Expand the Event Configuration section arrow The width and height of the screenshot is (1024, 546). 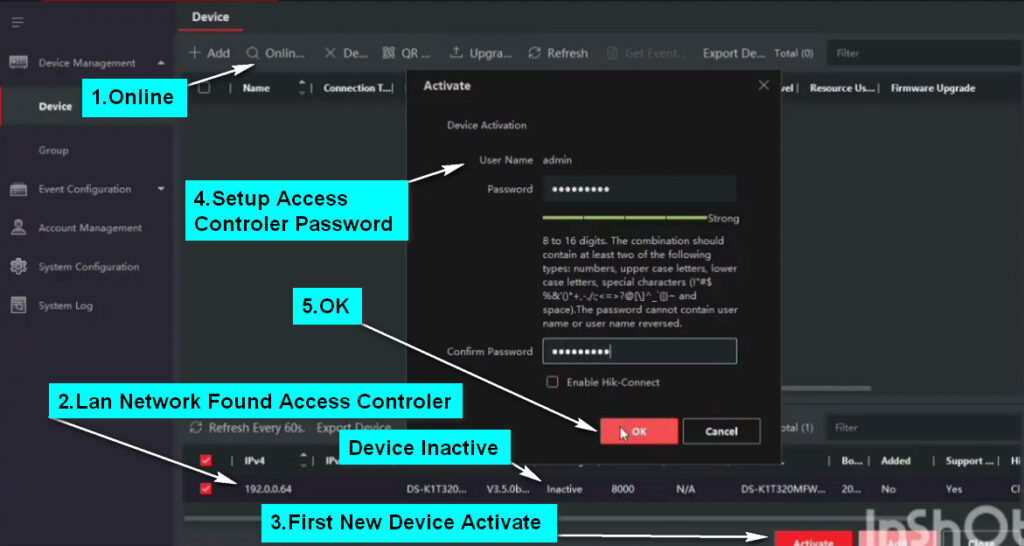(x=161, y=189)
